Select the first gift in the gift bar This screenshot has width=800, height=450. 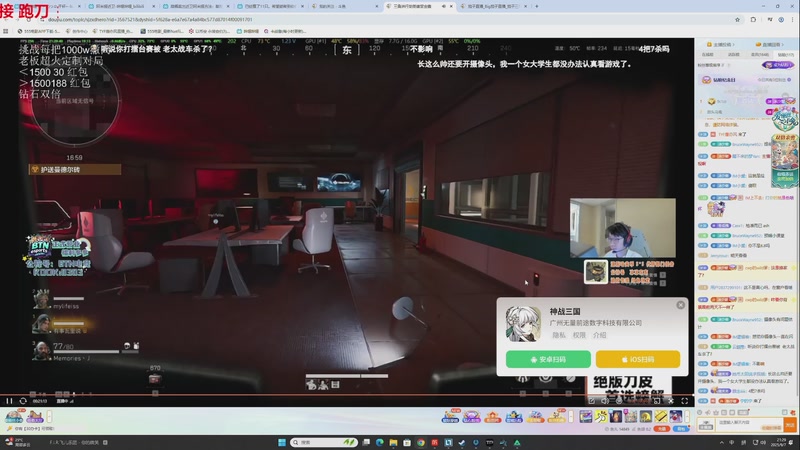586,417
